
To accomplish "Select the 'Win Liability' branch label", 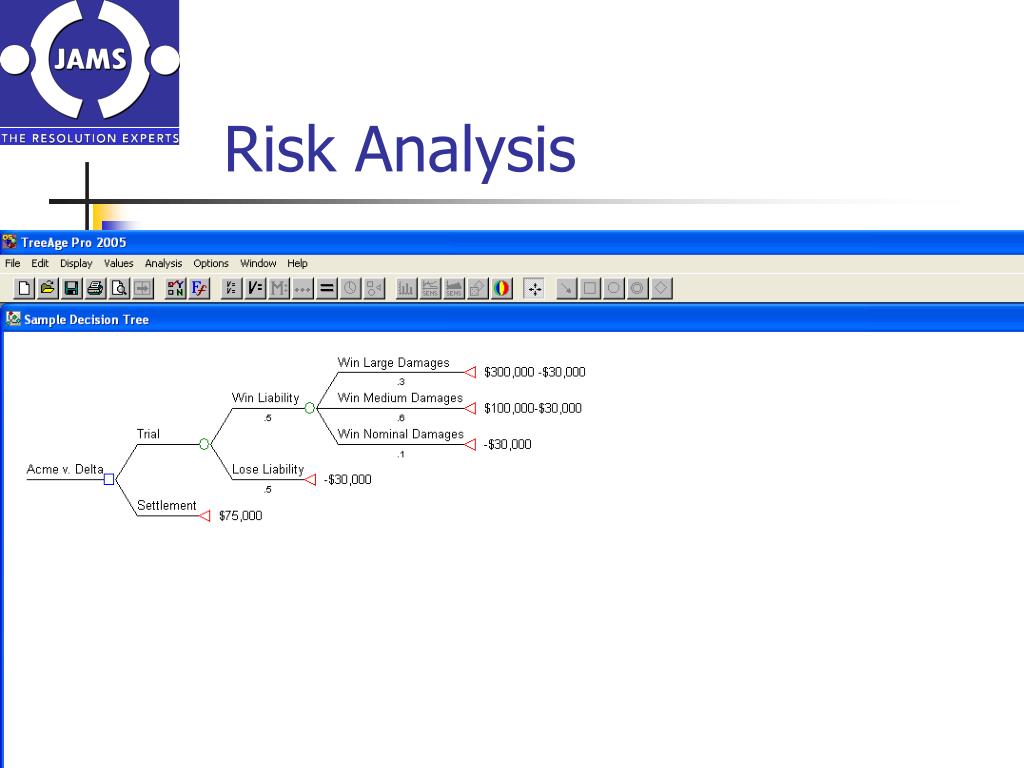I will tap(265, 398).
